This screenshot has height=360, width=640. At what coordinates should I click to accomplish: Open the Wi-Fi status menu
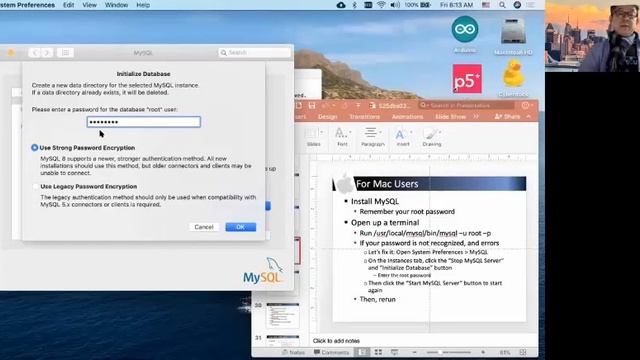click(x=381, y=5)
